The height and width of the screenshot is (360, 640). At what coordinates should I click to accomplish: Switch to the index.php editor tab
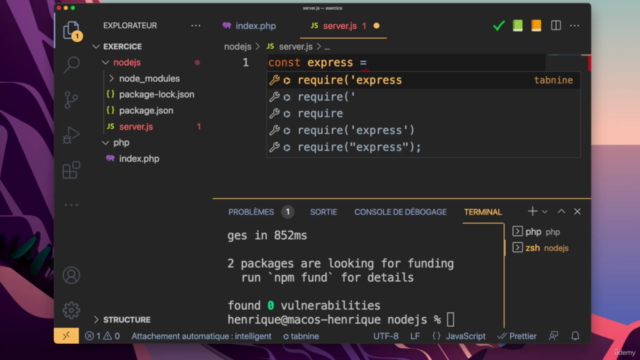pyautogui.click(x=249, y=26)
